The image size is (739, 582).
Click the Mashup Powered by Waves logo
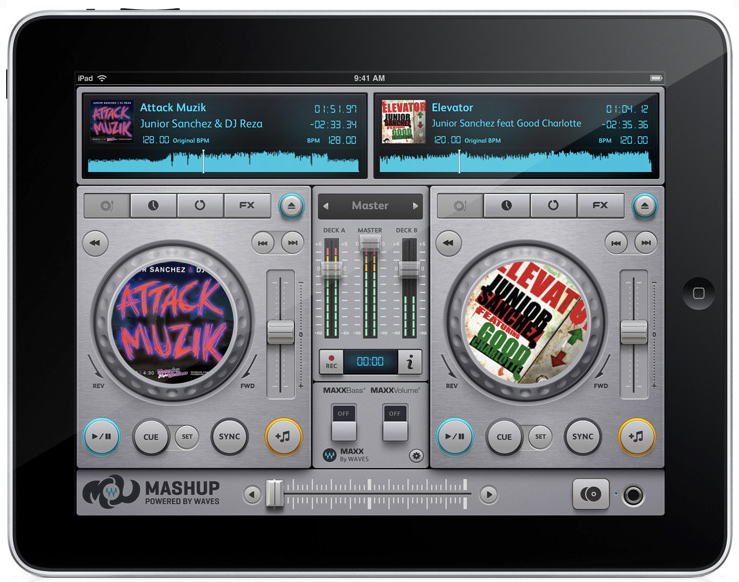[x=151, y=491]
